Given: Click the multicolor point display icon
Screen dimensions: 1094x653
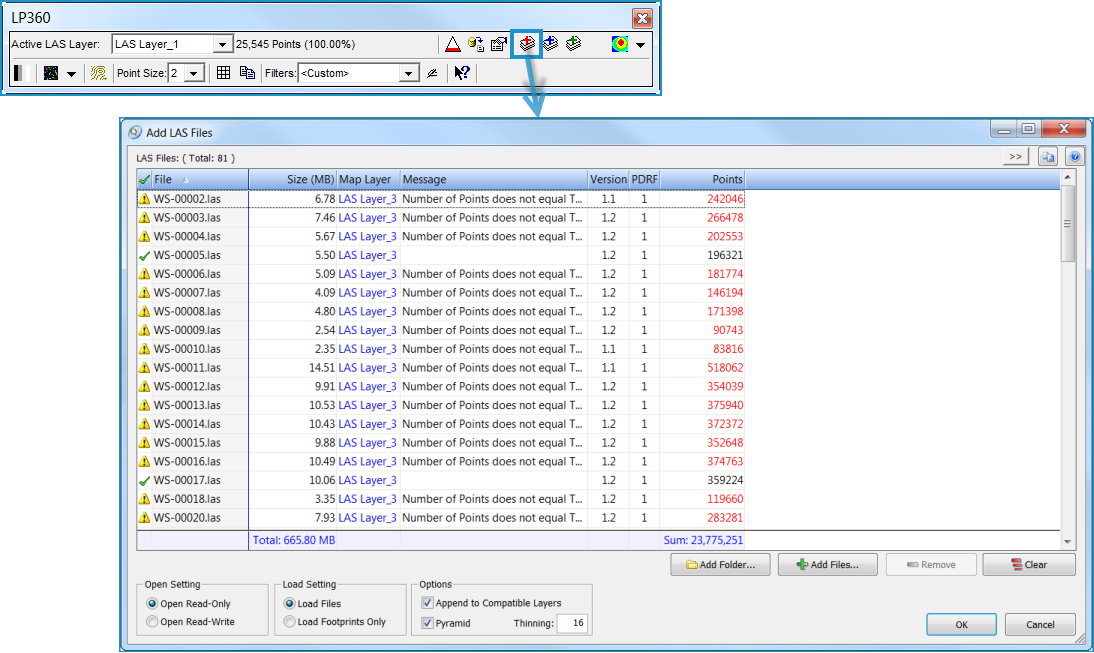Looking at the screenshot, I should pos(51,73).
